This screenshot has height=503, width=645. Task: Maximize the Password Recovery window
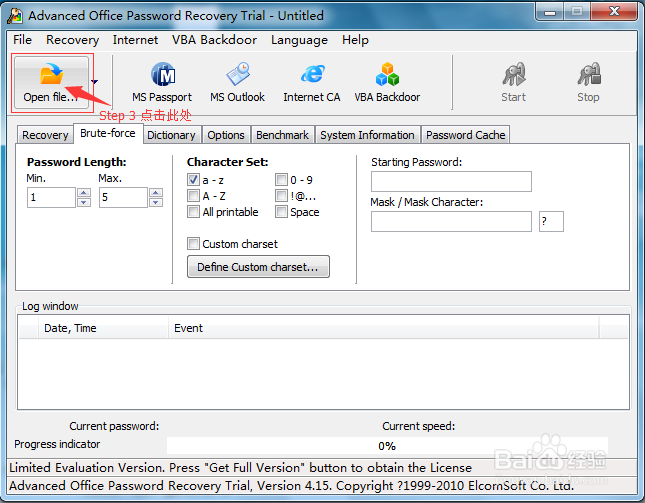577,12
